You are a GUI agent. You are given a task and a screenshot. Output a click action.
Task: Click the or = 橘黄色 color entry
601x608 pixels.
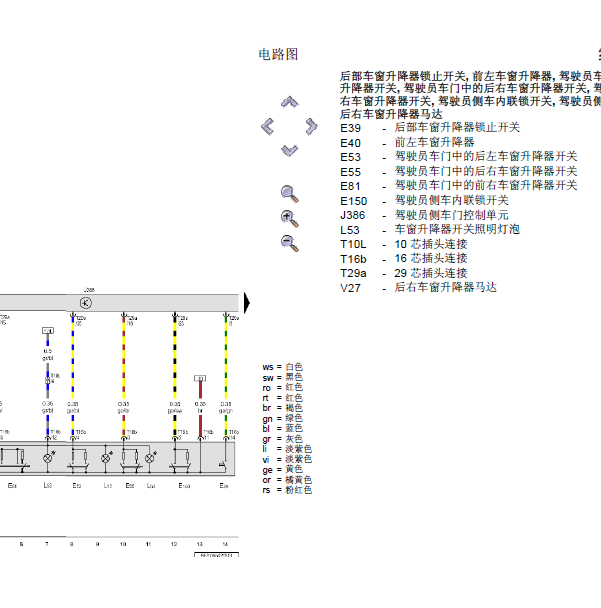click(x=287, y=480)
